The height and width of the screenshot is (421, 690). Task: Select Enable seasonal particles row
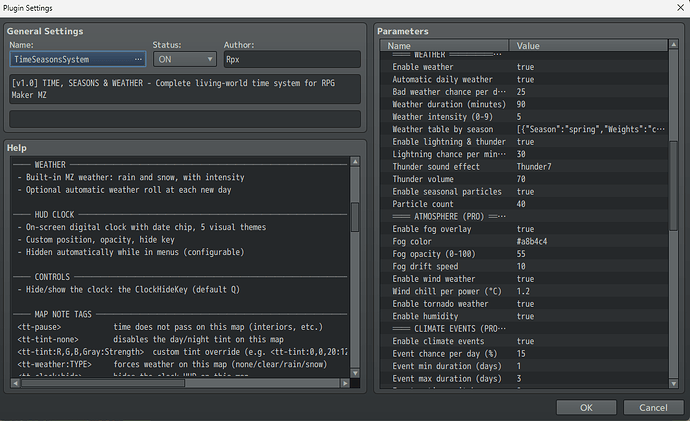point(524,191)
